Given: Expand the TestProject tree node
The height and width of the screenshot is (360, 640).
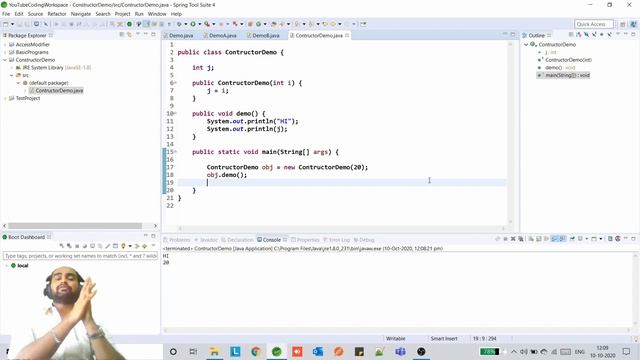Looking at the screenshot, I should click(5, 98).
